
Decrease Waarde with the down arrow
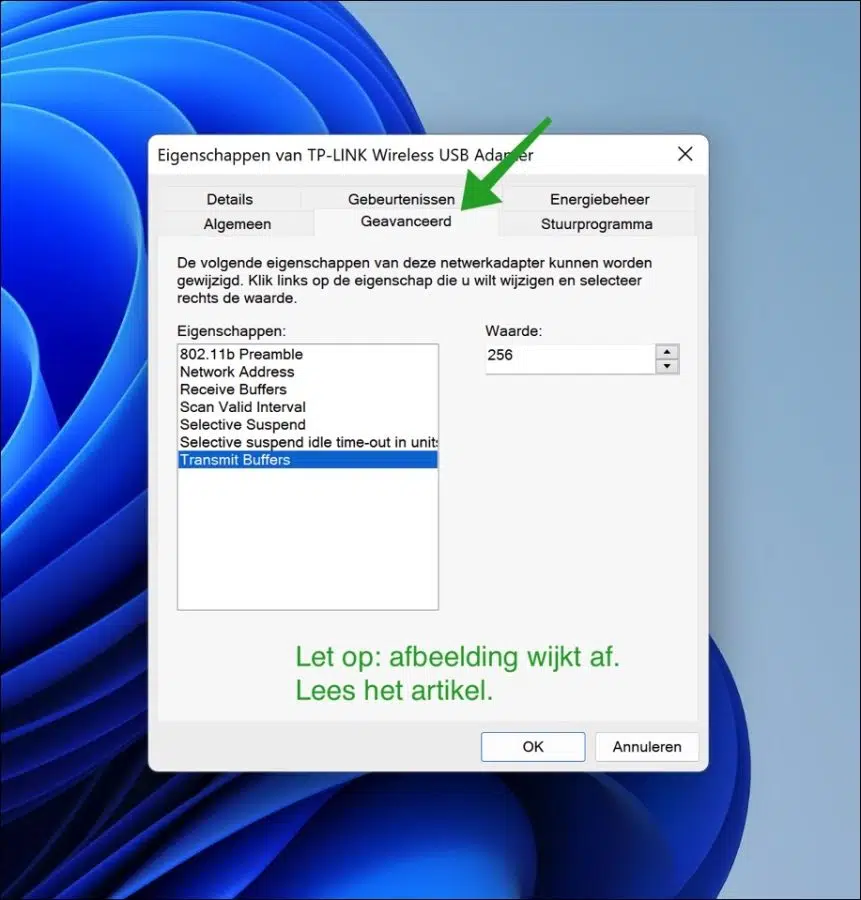[667, 366]
